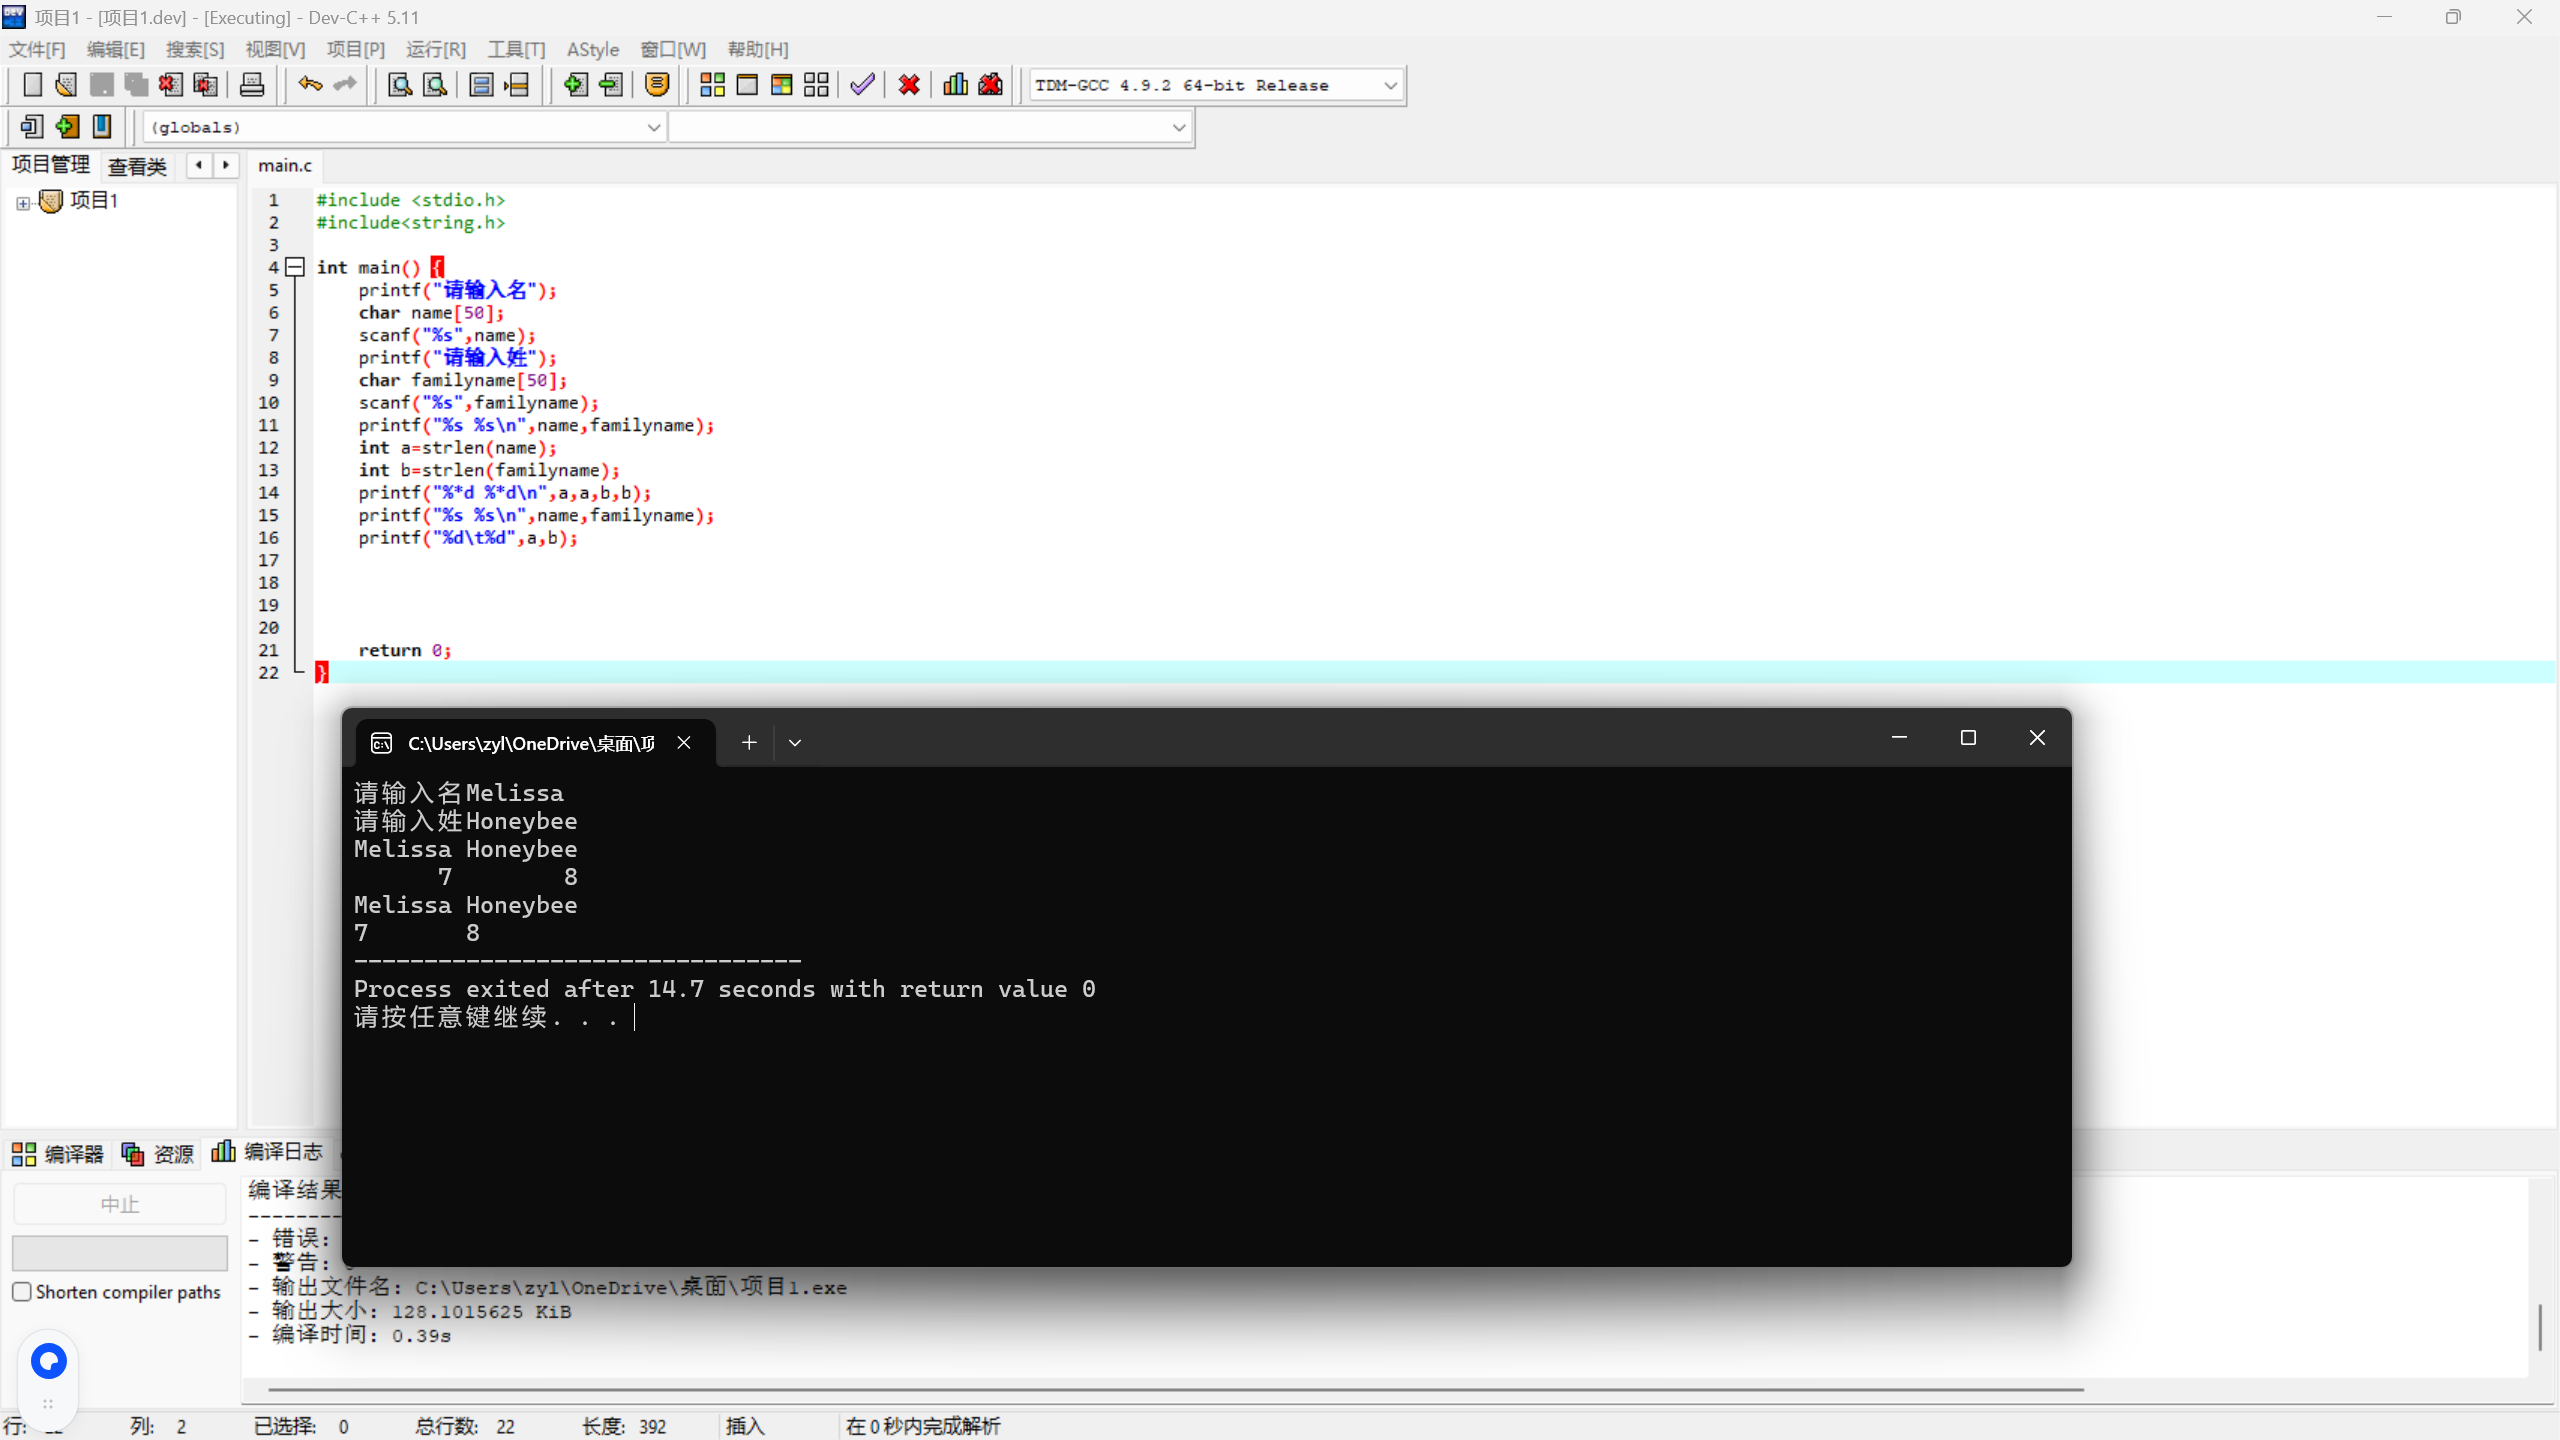Image resolution: width=2560 pixels, height=1440 pixels.
Task: Open the TDM-GCC compiler selection dropdown
Action: tap(1390, 86)
